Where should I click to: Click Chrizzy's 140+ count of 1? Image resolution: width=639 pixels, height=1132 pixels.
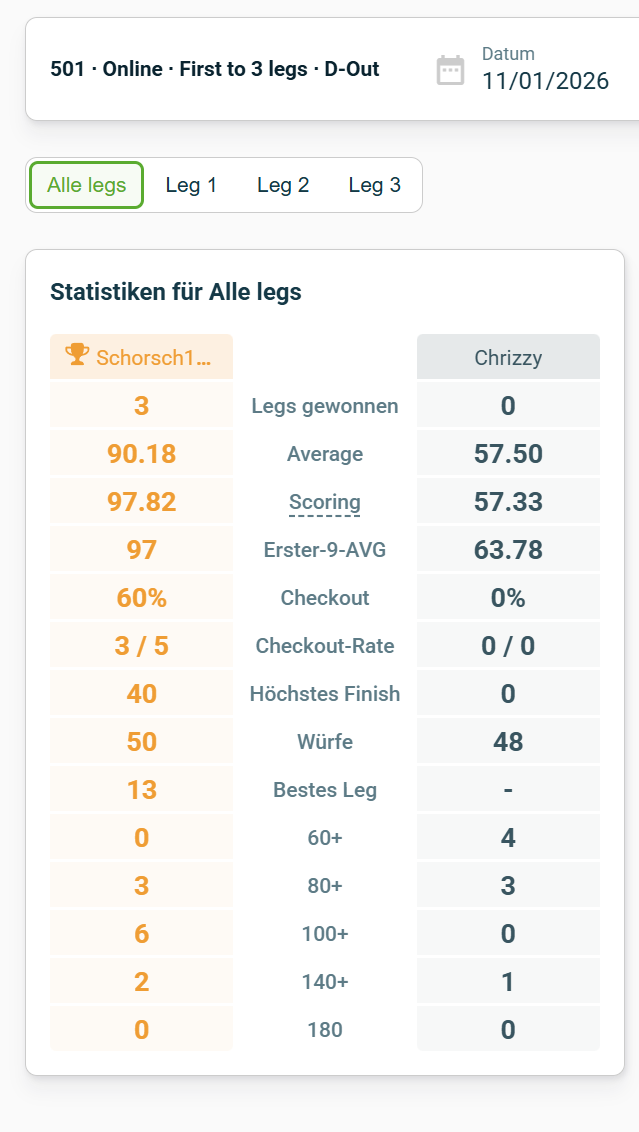point(507,981)
